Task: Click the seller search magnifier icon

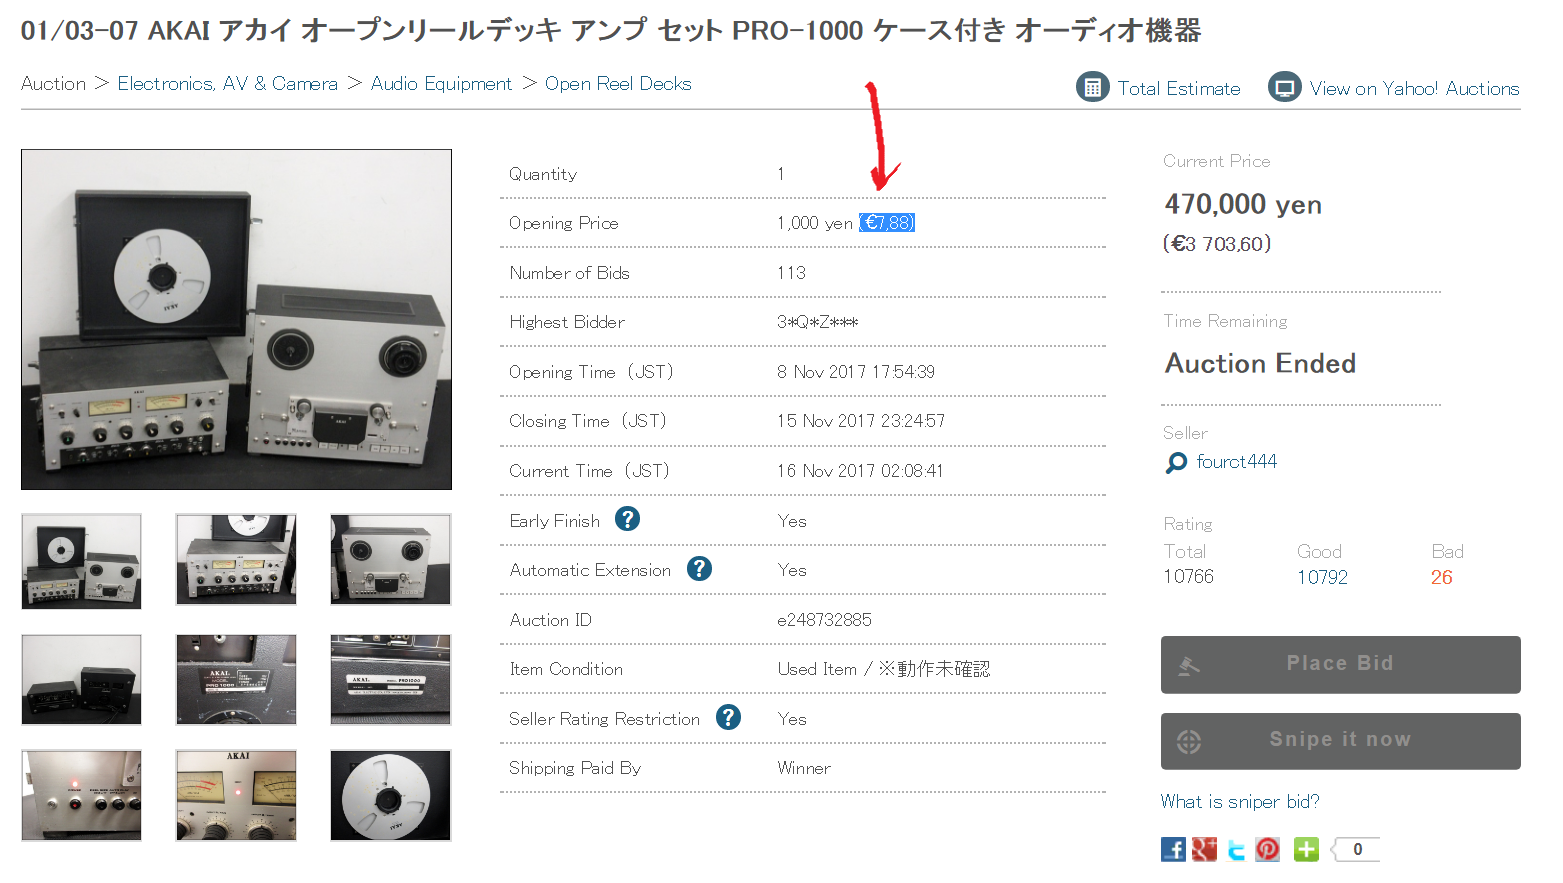Action: [1177, 462]
